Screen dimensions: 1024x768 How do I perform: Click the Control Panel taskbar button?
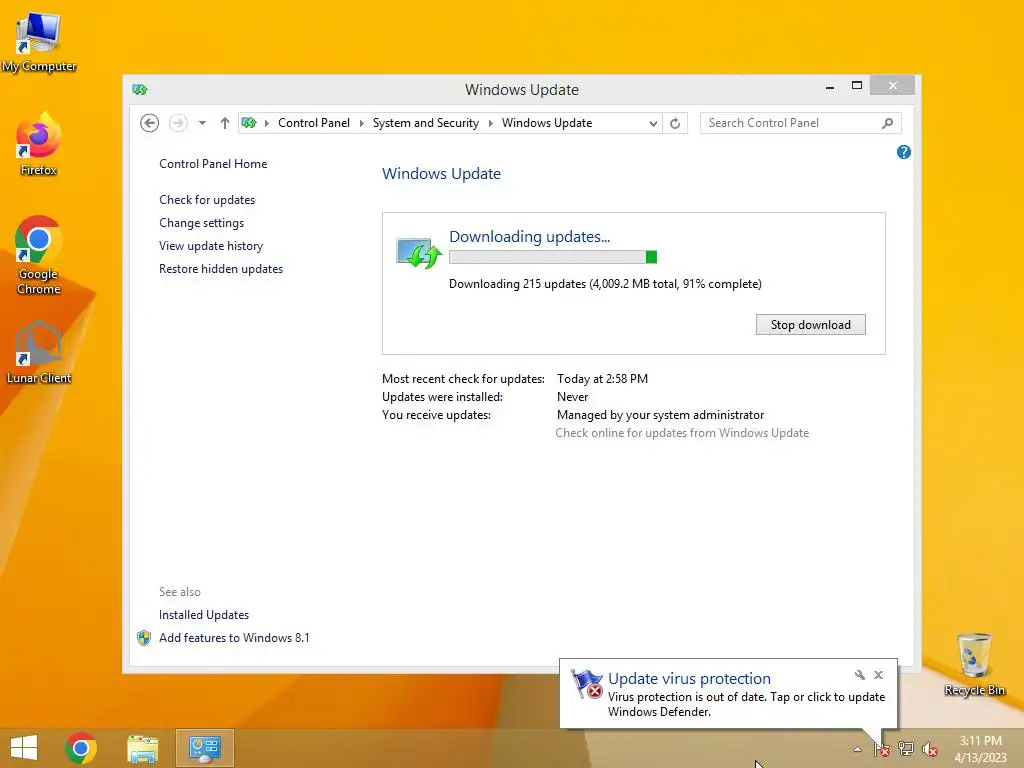204,748
